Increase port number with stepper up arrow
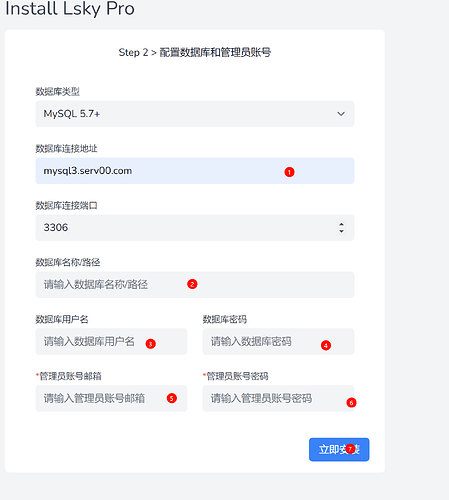Image resolution: width=449 pixels, height=500 pixels. coord(341,224)
